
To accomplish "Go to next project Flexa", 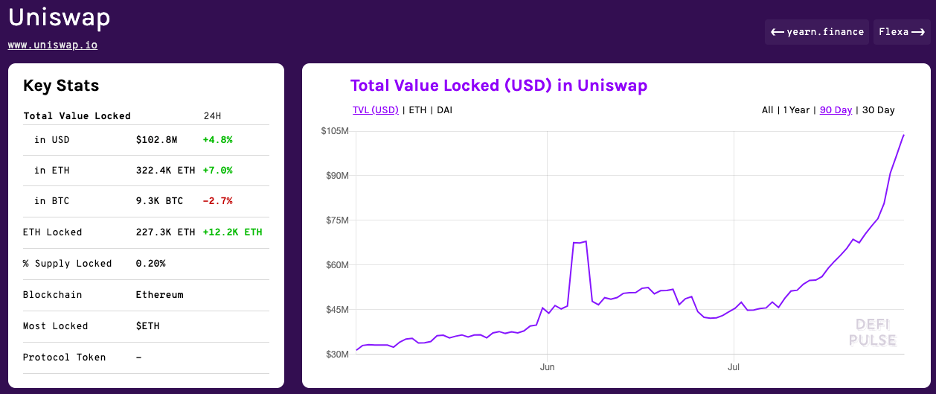I will [902, 32].
